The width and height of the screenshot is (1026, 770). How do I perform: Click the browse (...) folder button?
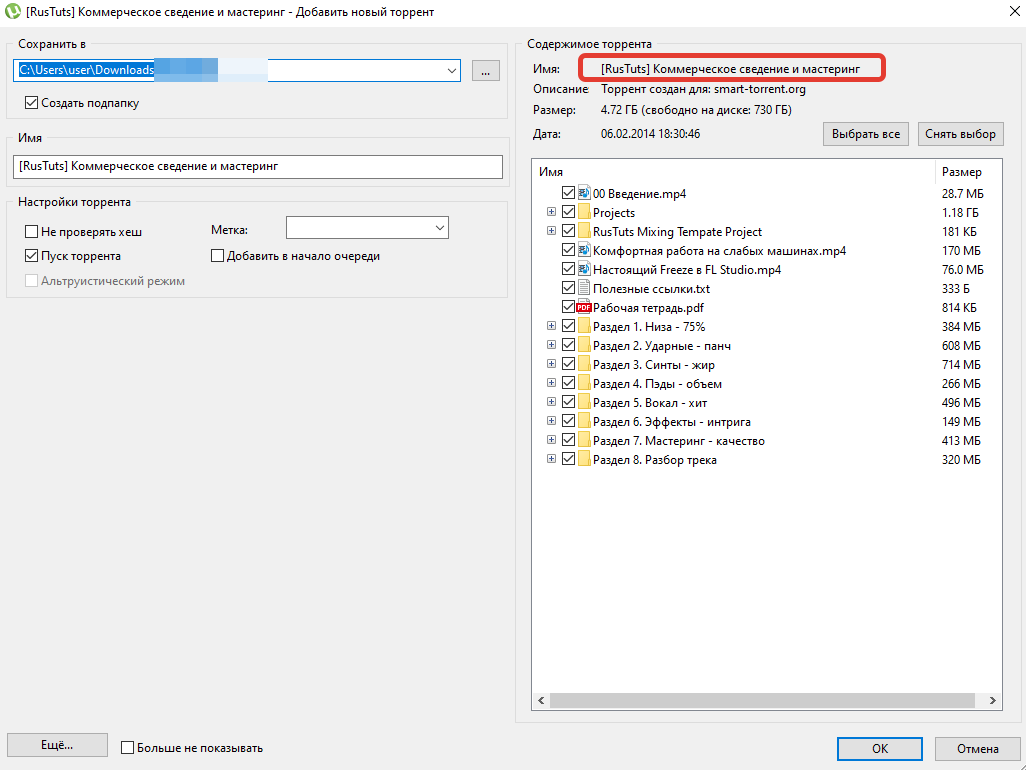coord(486,71)
